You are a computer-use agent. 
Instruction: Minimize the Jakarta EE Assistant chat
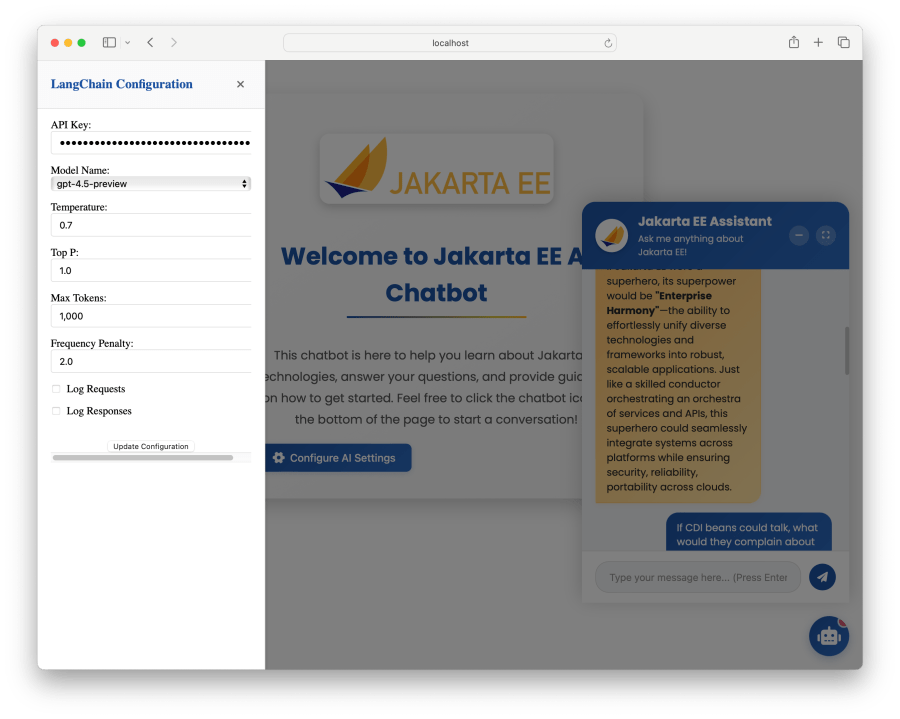click(798, 235)
